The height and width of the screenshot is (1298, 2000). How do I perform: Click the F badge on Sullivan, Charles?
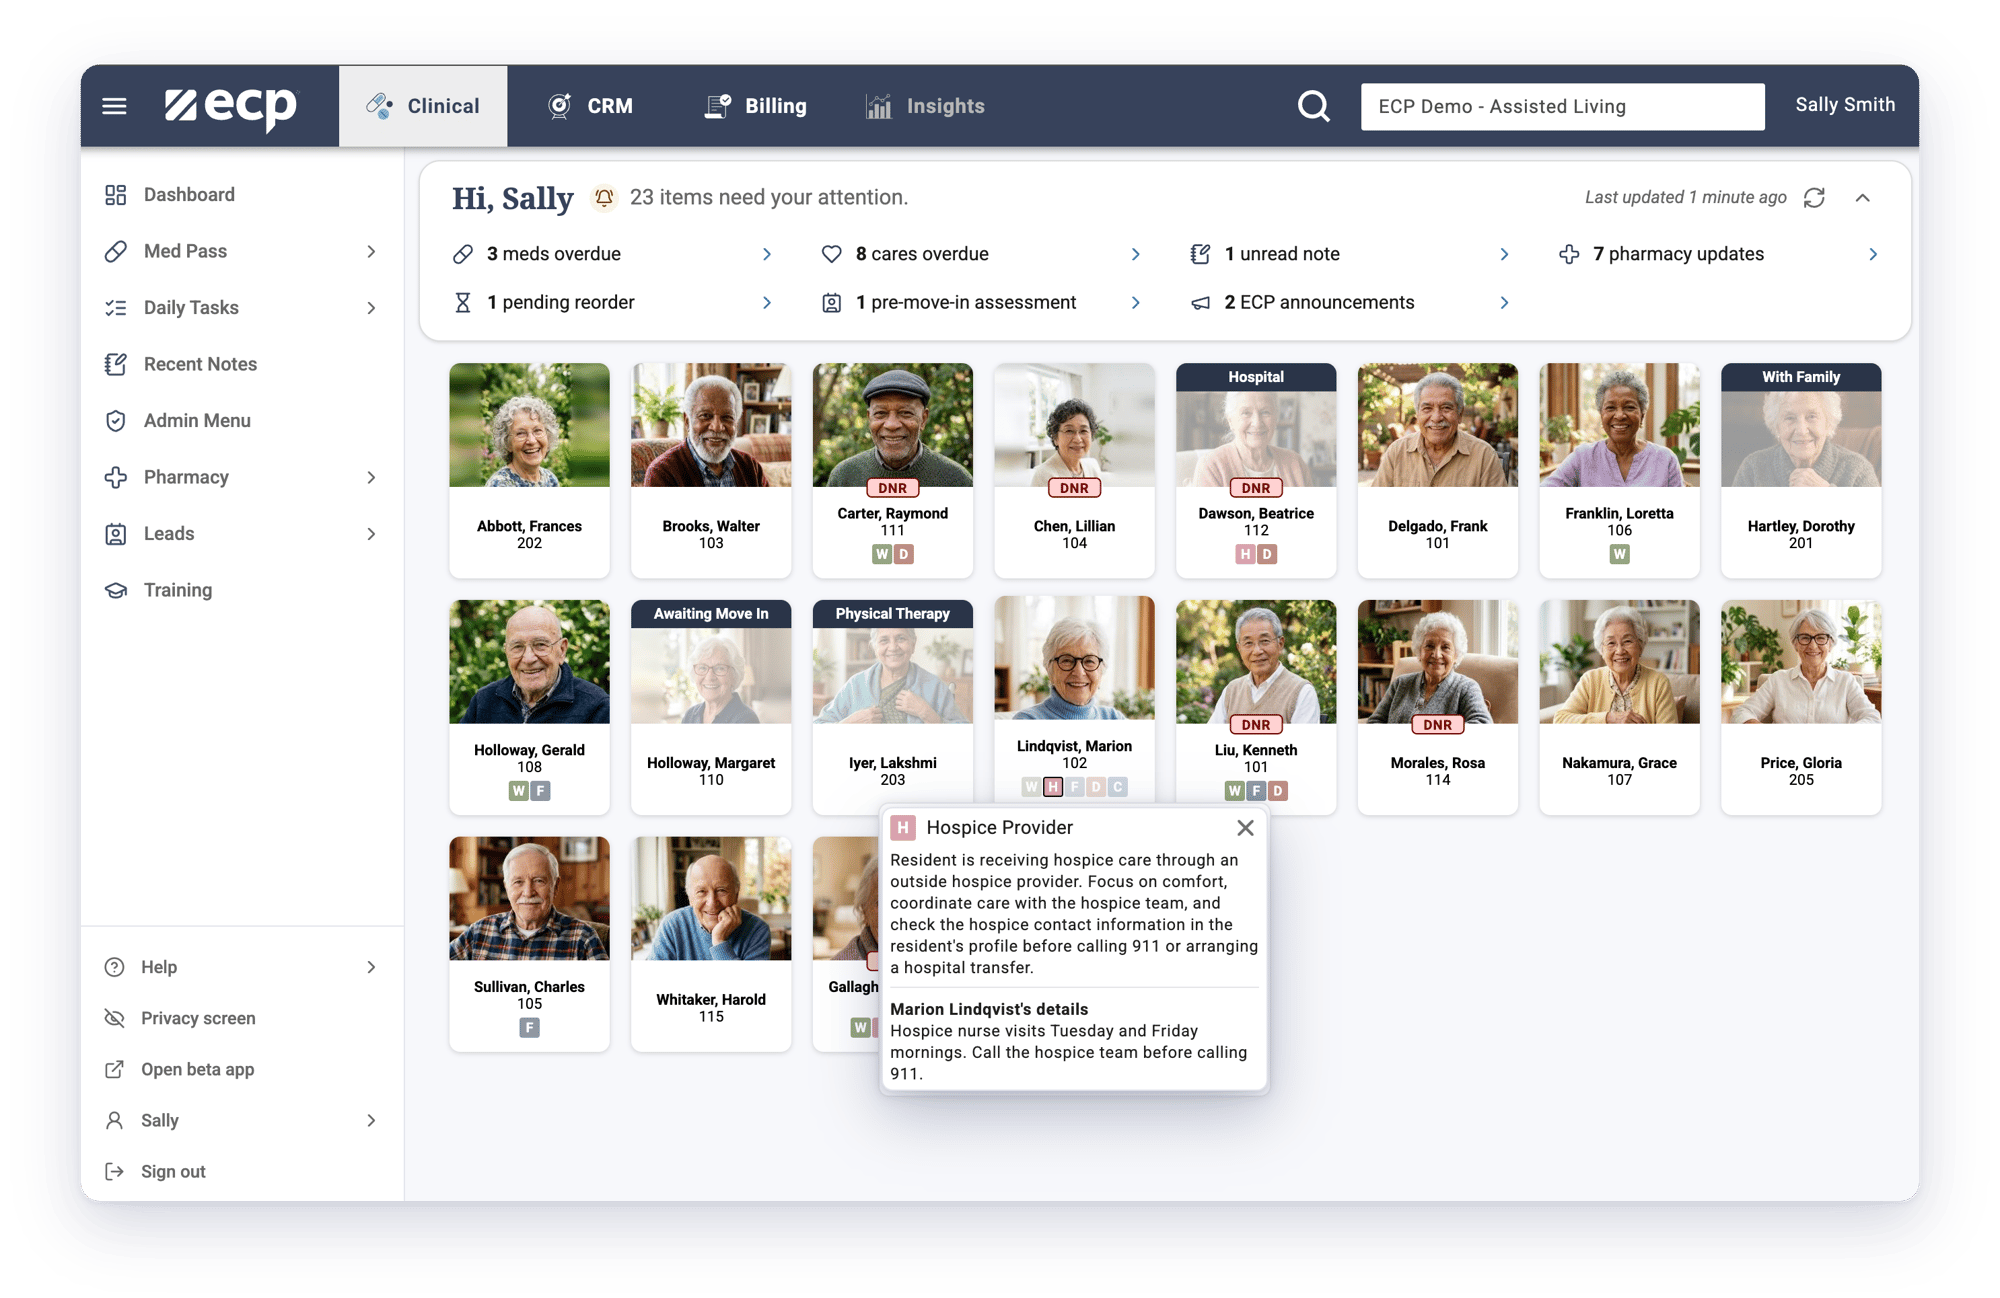(529, 1027)
